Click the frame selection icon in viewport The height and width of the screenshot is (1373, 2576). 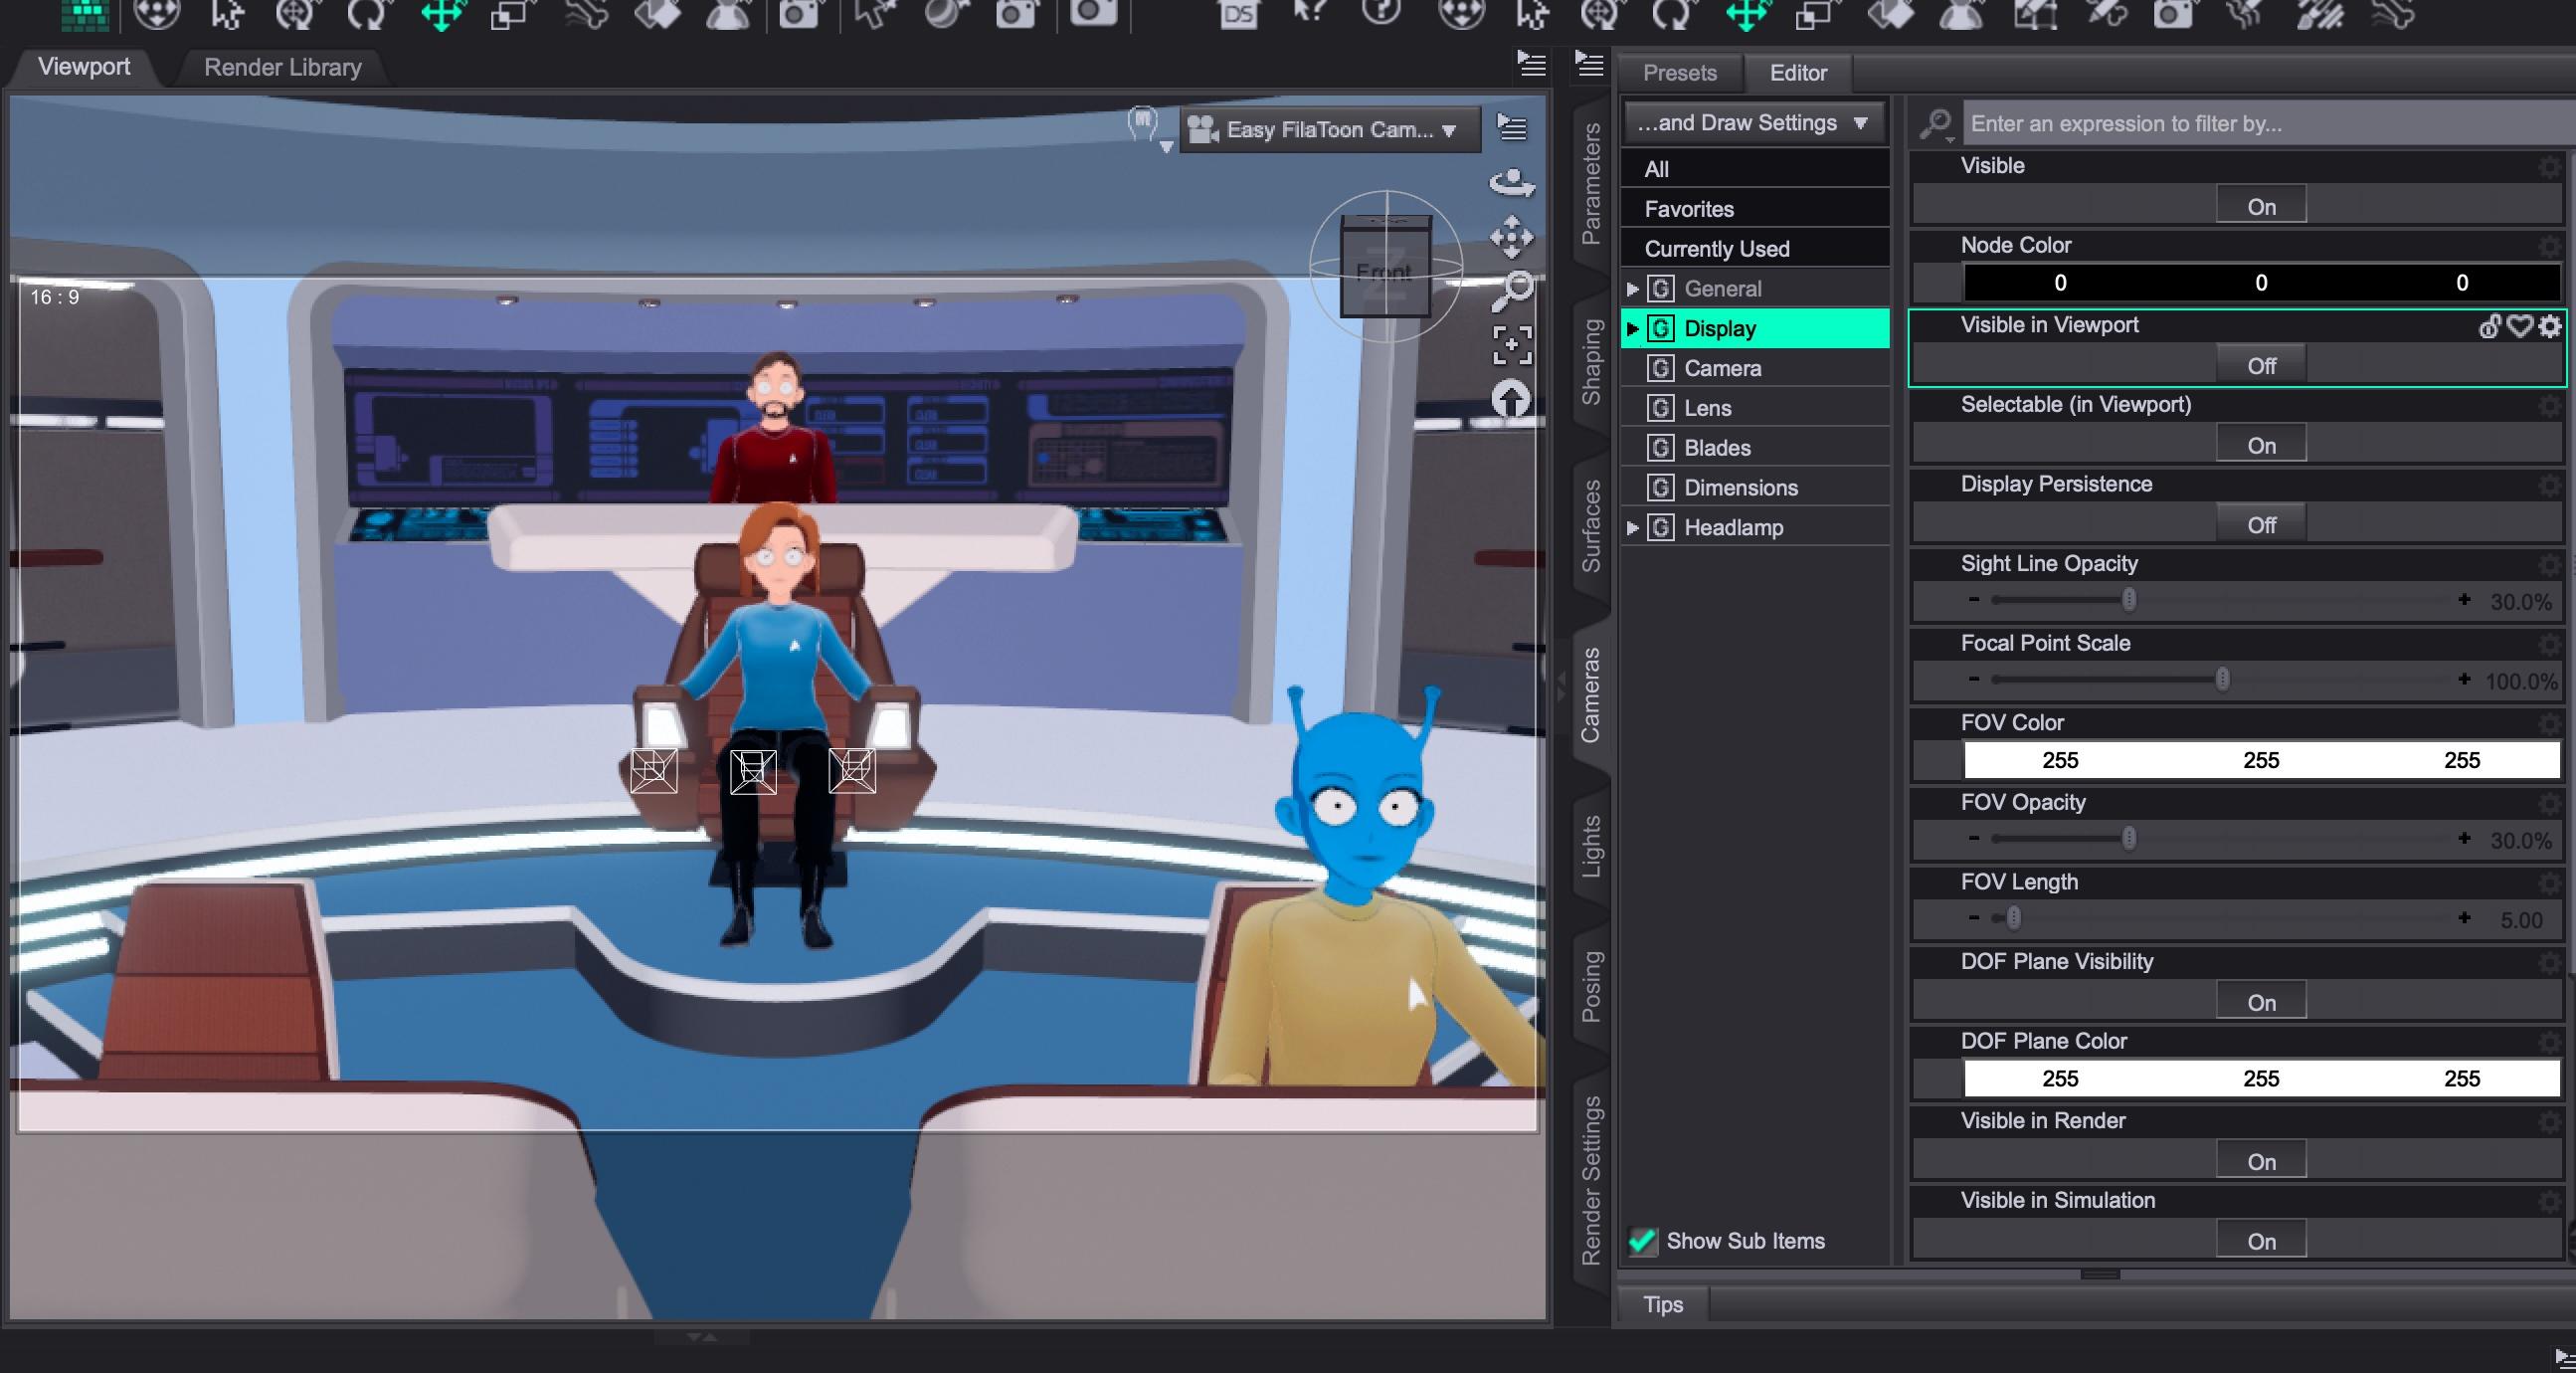tap(1512, 345)
